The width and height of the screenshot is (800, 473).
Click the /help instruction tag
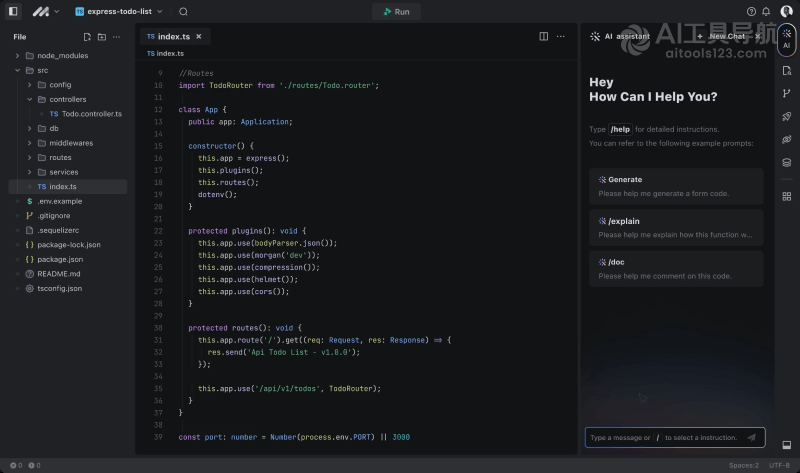(x=620, y=130)
